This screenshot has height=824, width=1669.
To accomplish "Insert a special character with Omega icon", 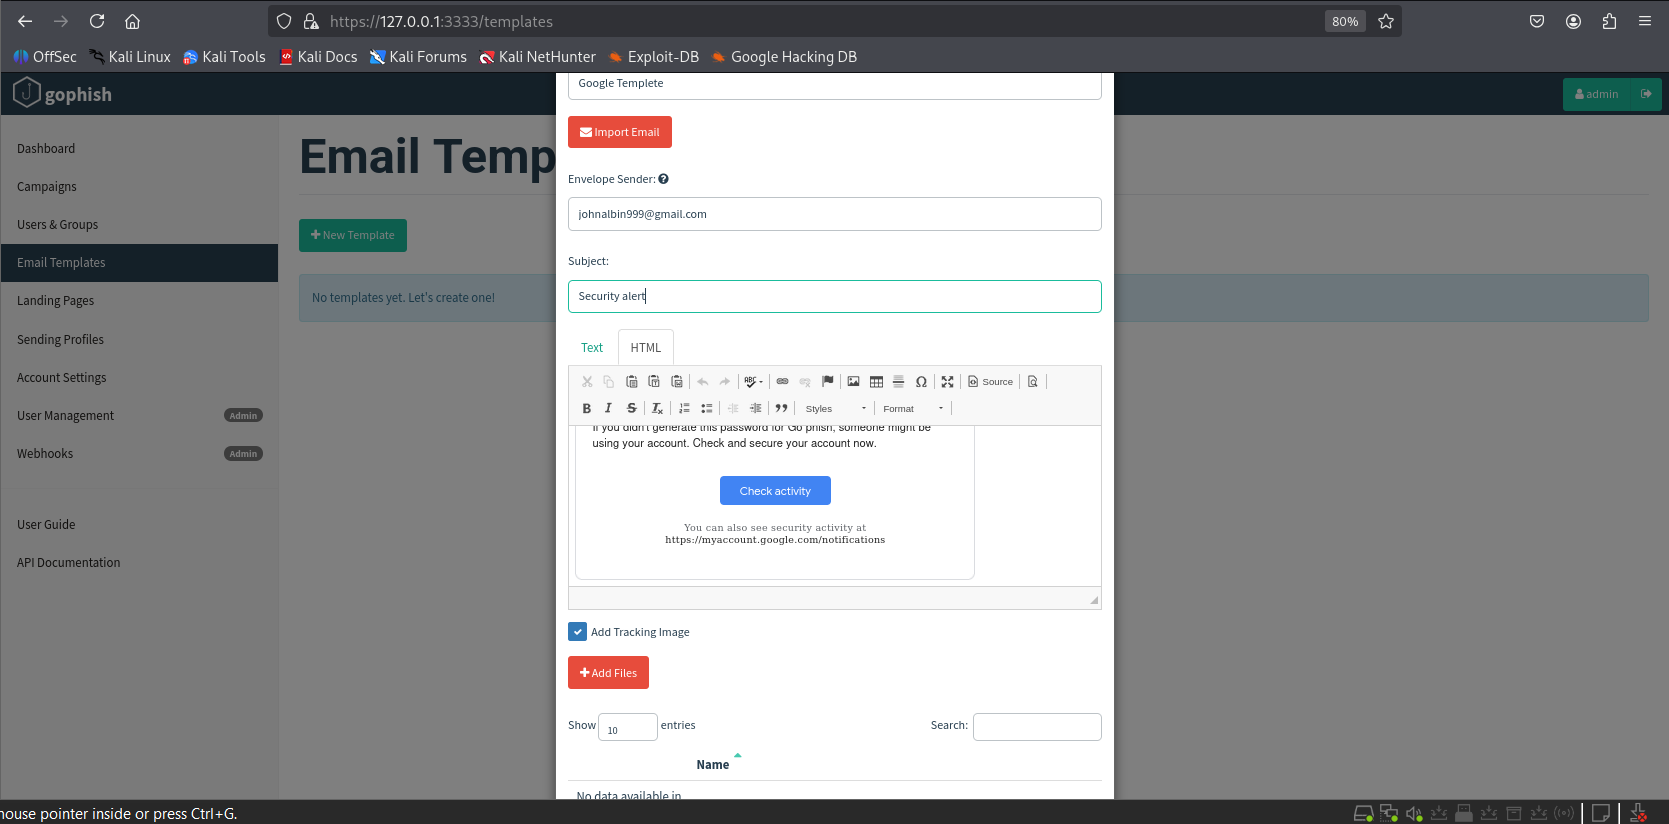I will point(921,382).
